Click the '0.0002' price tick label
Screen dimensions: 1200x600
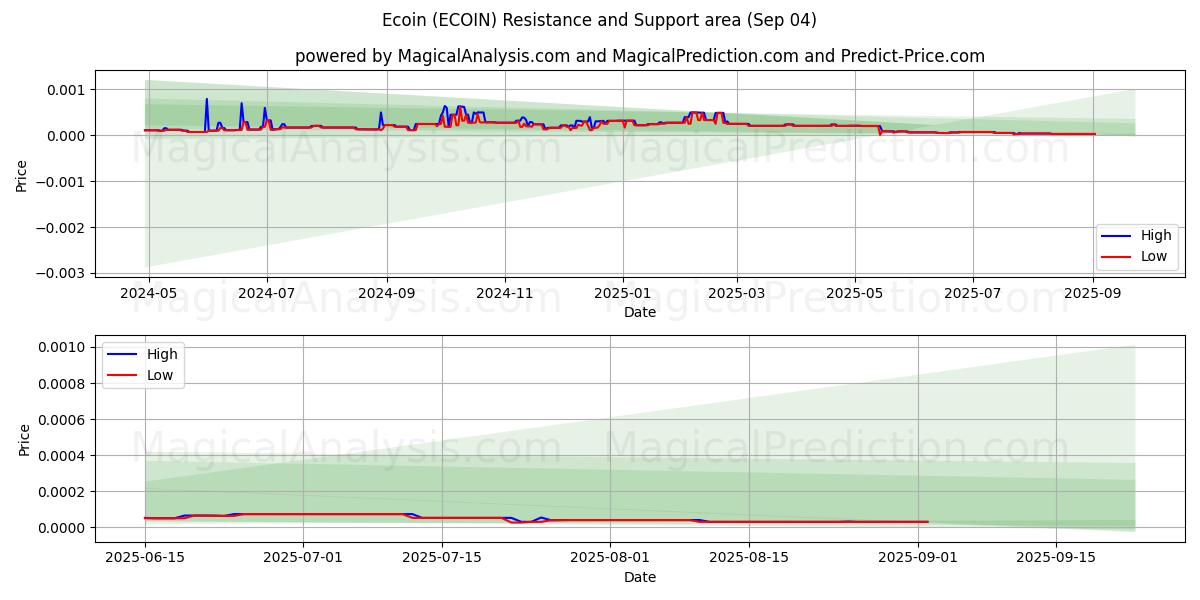[63, 491]
